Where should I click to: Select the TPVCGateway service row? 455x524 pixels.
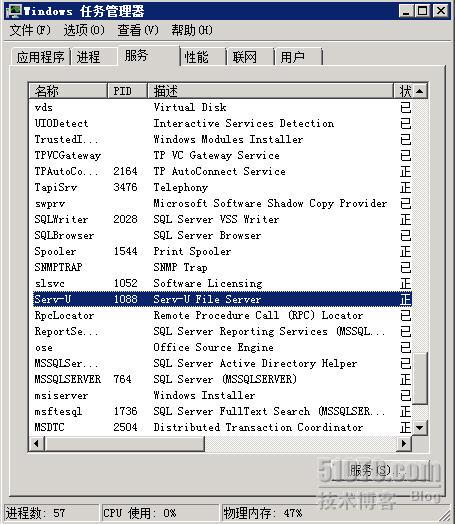click(220, 155)
